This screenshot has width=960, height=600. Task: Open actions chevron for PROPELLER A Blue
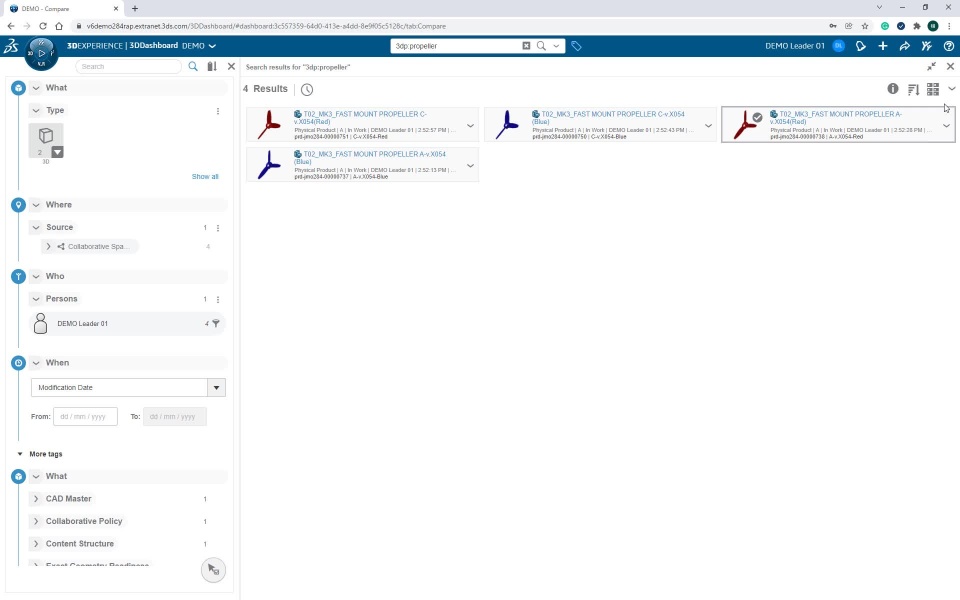pyautogui.click(x=470, y=165)
